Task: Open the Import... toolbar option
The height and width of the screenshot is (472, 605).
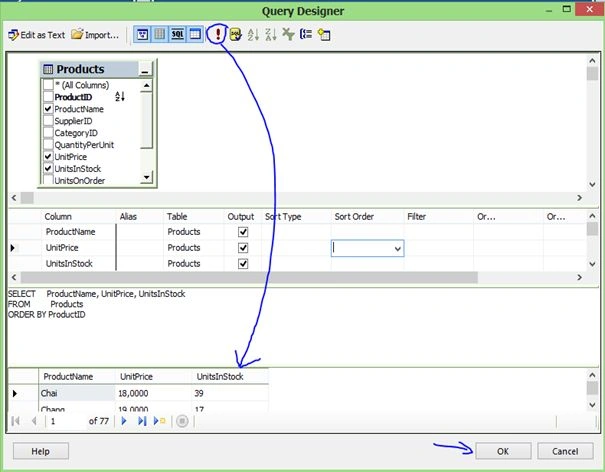Action: click(95, 35)
